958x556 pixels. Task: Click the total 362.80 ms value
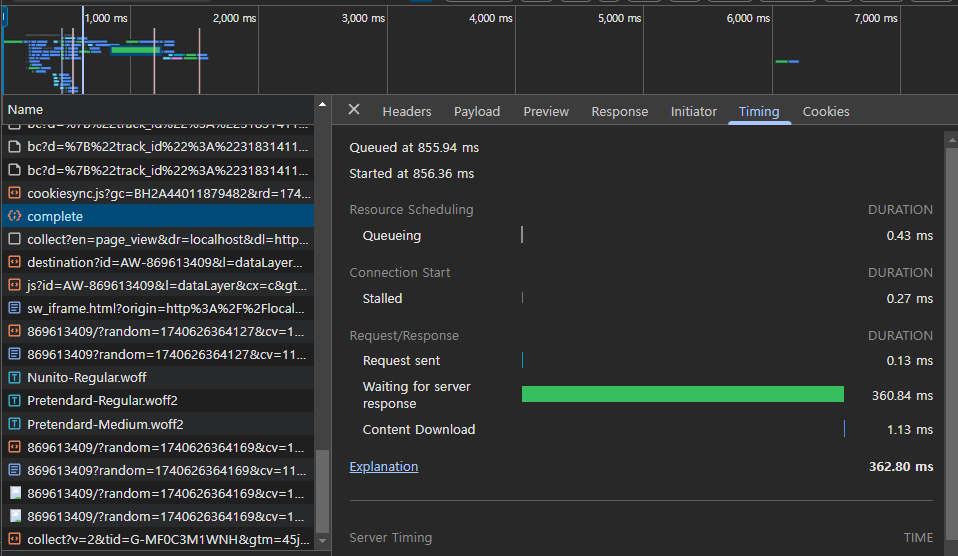901,467
